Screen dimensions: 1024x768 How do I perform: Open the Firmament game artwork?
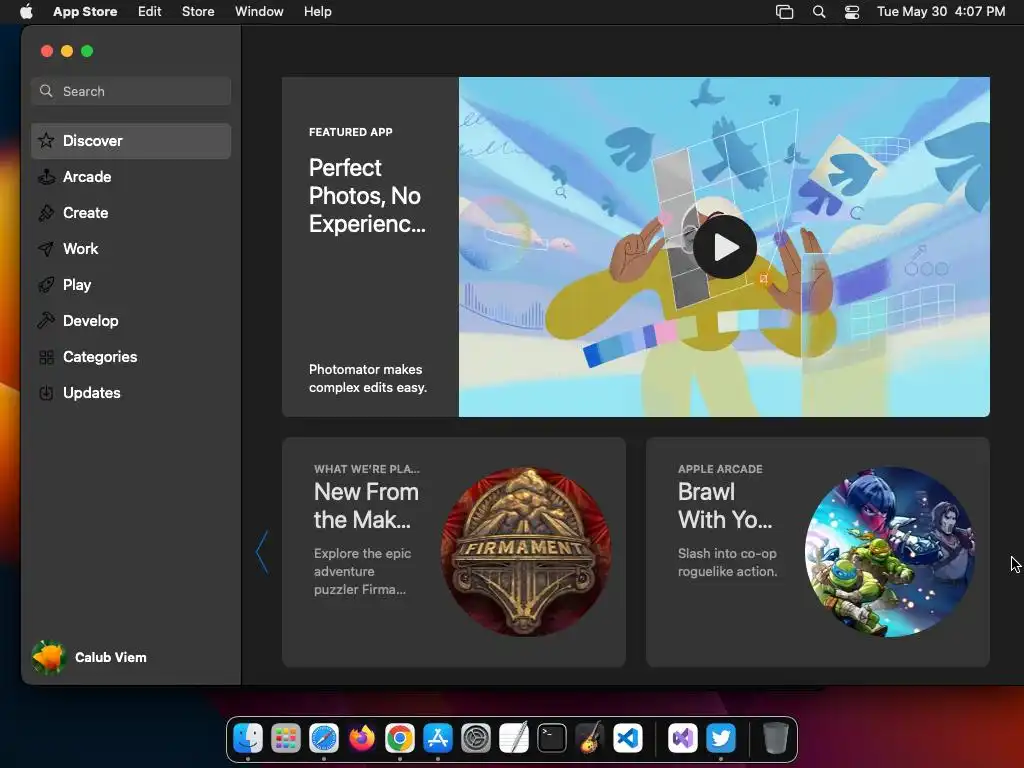pos(526,551)
